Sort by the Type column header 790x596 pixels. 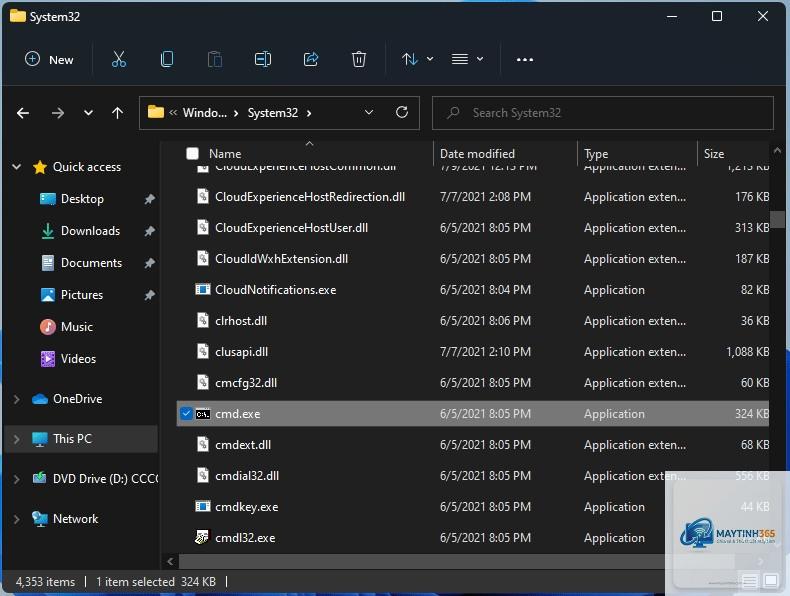point(596,154)
